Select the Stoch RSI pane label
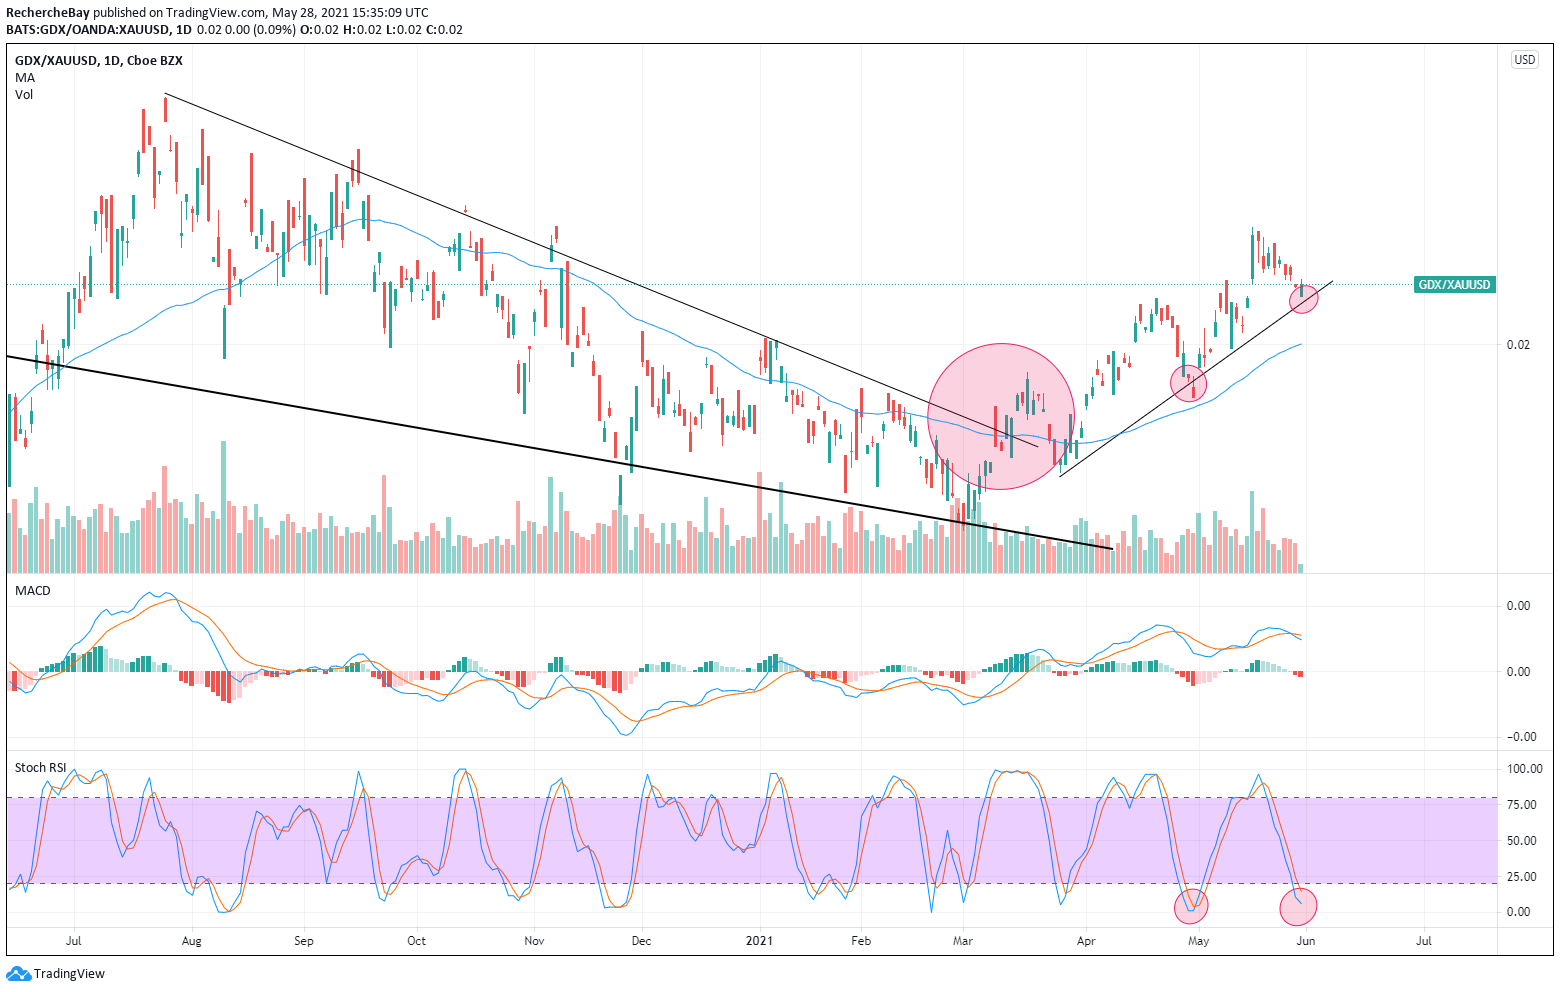The height and width of the screenshot is (992, 1560). (x=41, y=767)
